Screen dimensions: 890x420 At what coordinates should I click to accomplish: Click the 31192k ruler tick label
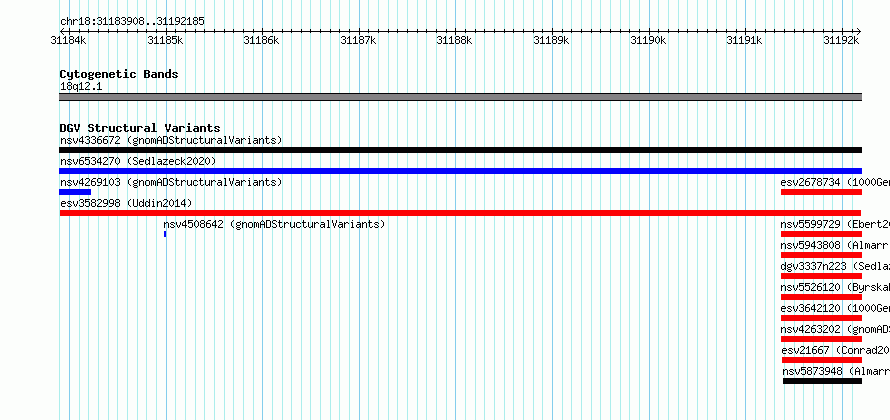coord(841,40)
